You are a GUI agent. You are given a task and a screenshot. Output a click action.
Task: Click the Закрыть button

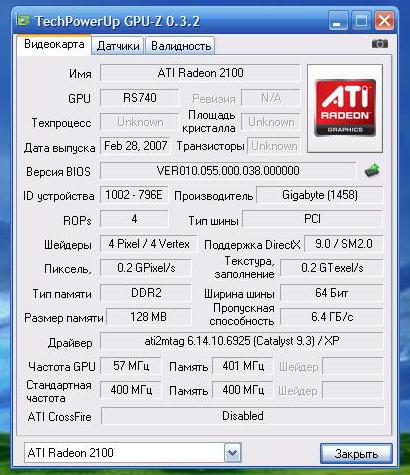click(x=356, y=453)
